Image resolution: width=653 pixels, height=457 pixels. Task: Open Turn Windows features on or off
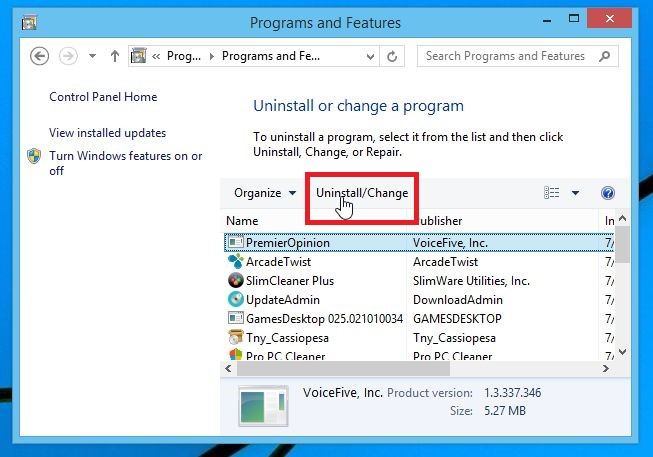(x=125, y=163)
